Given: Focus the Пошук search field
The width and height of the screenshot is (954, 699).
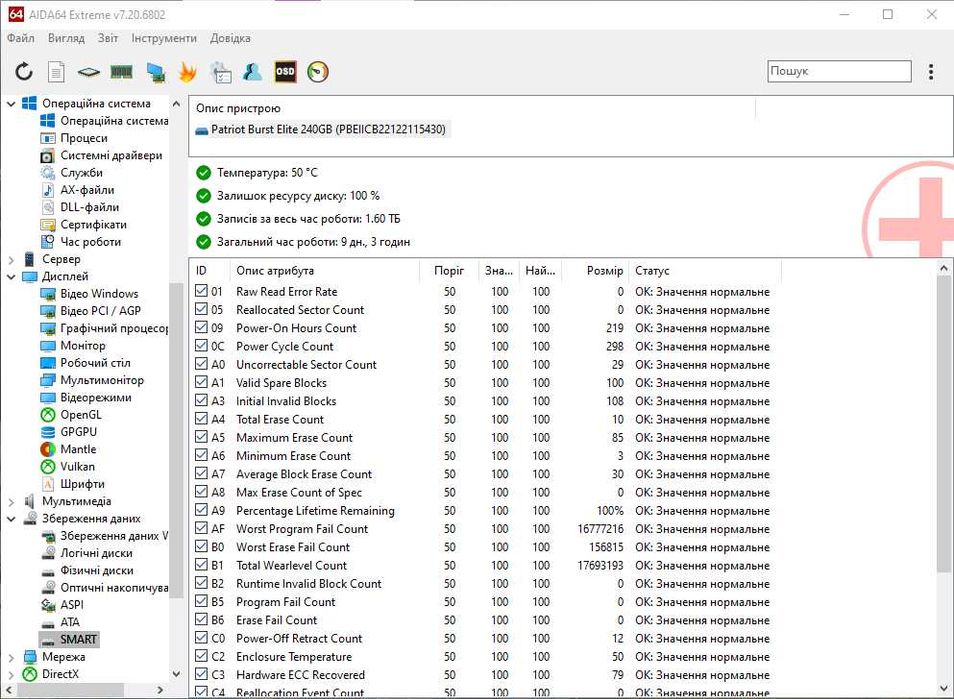Looking at the screenshot, I should 839,71.
